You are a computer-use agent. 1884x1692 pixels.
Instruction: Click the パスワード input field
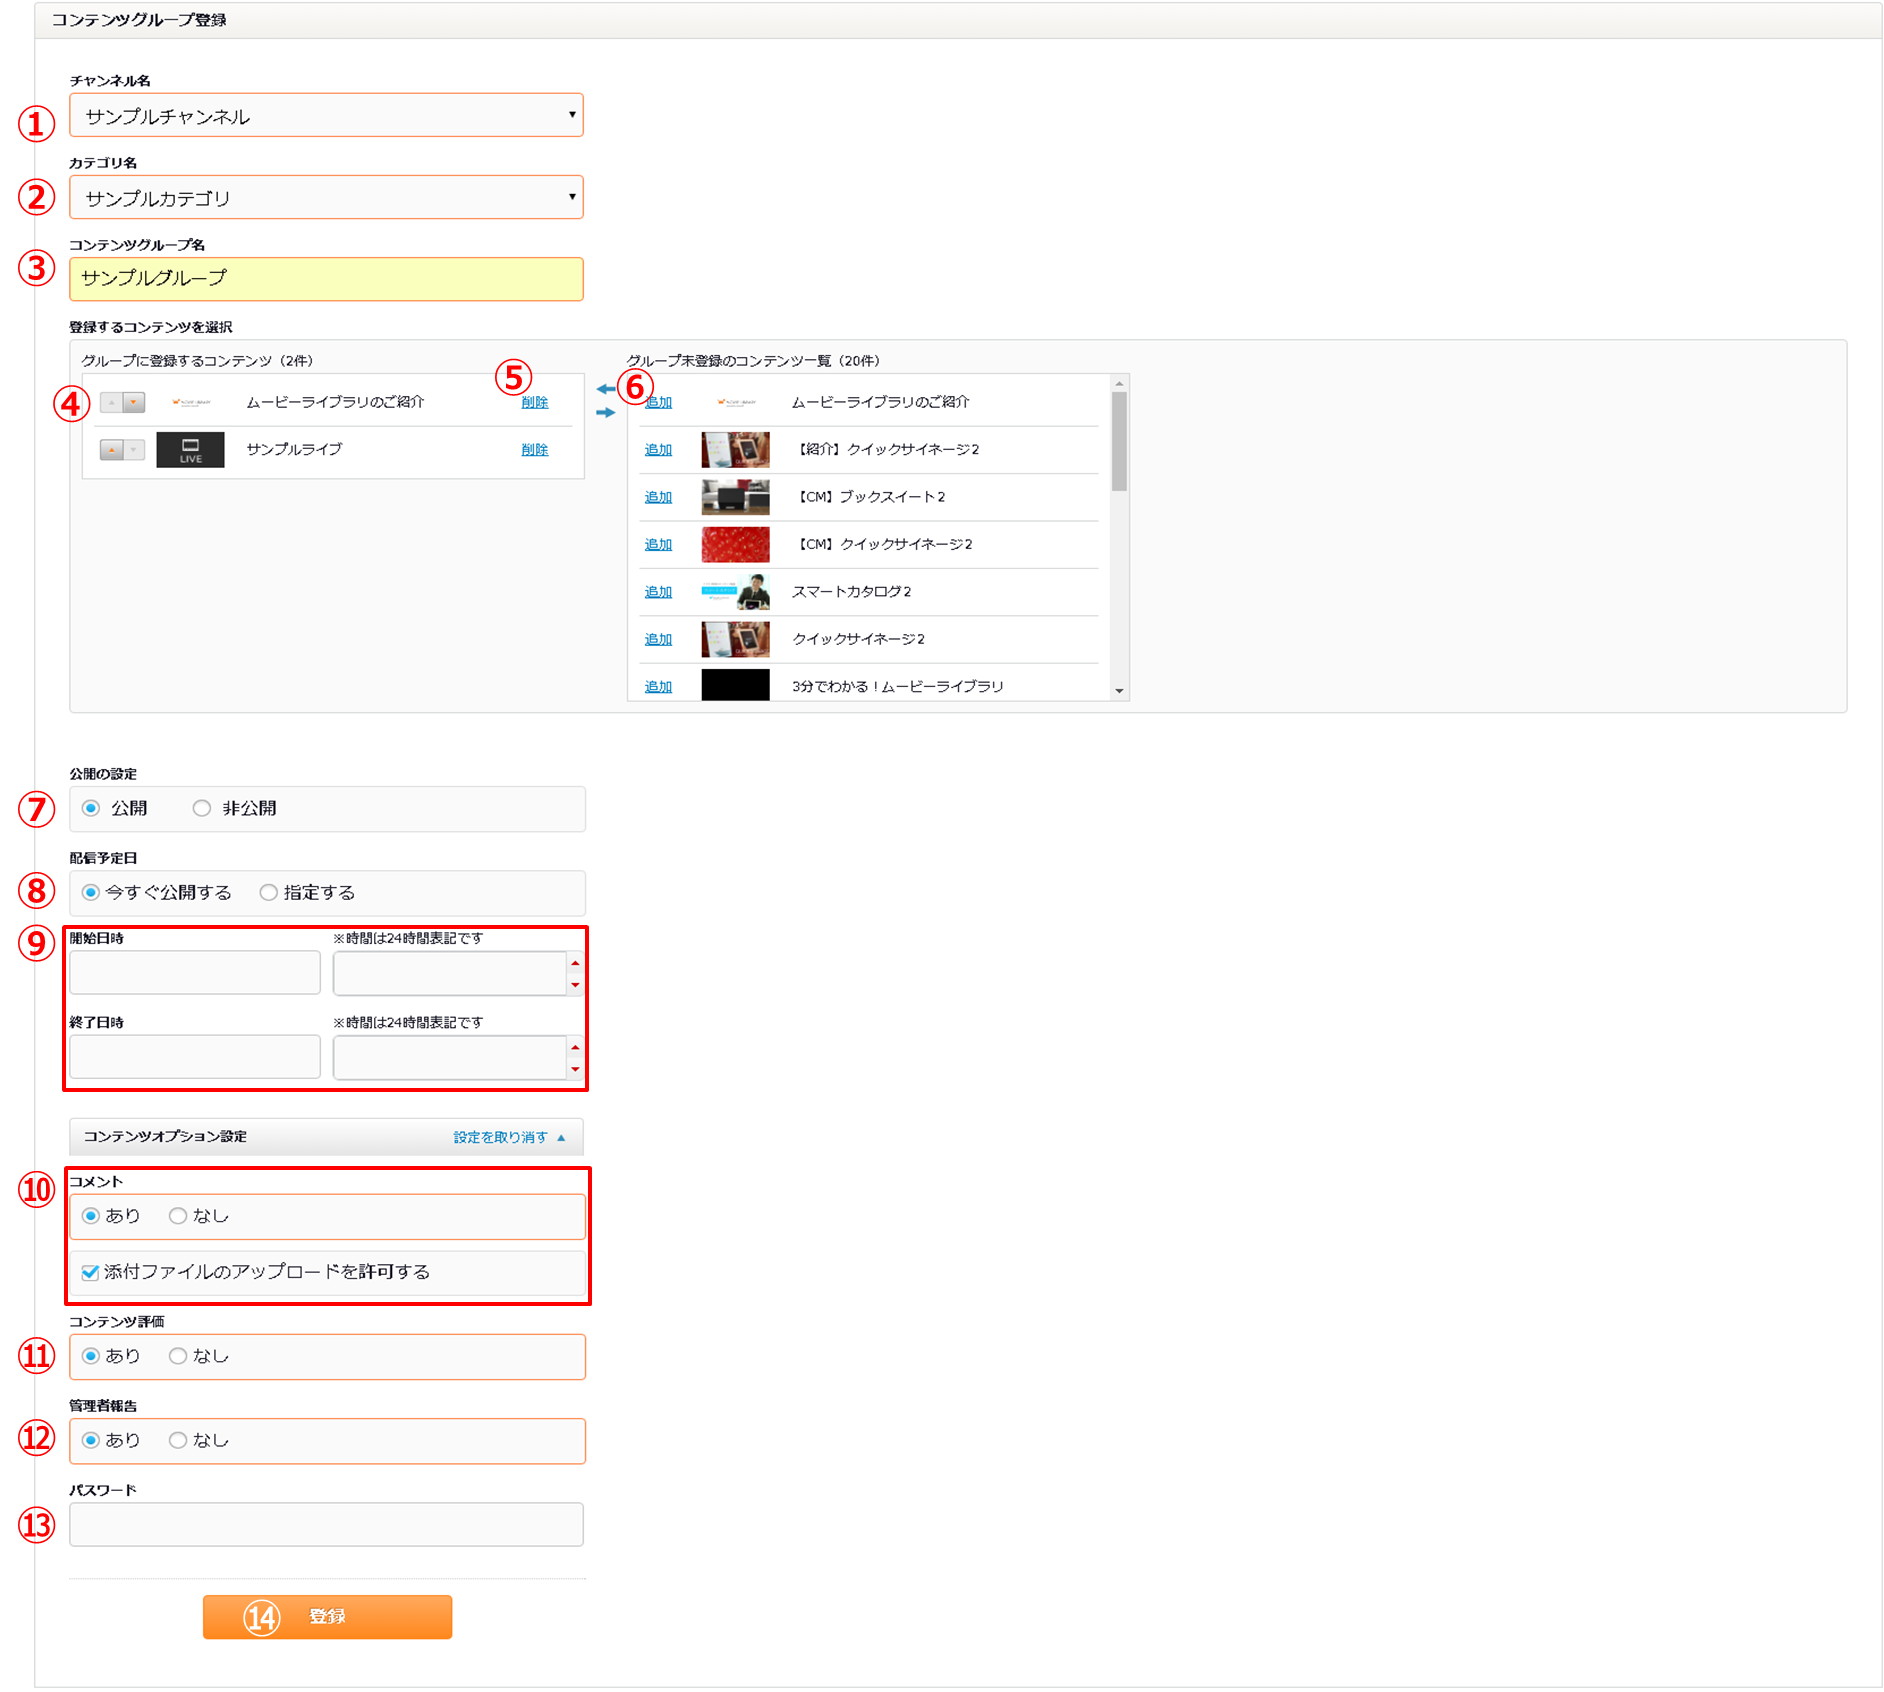click(326, 1524)
